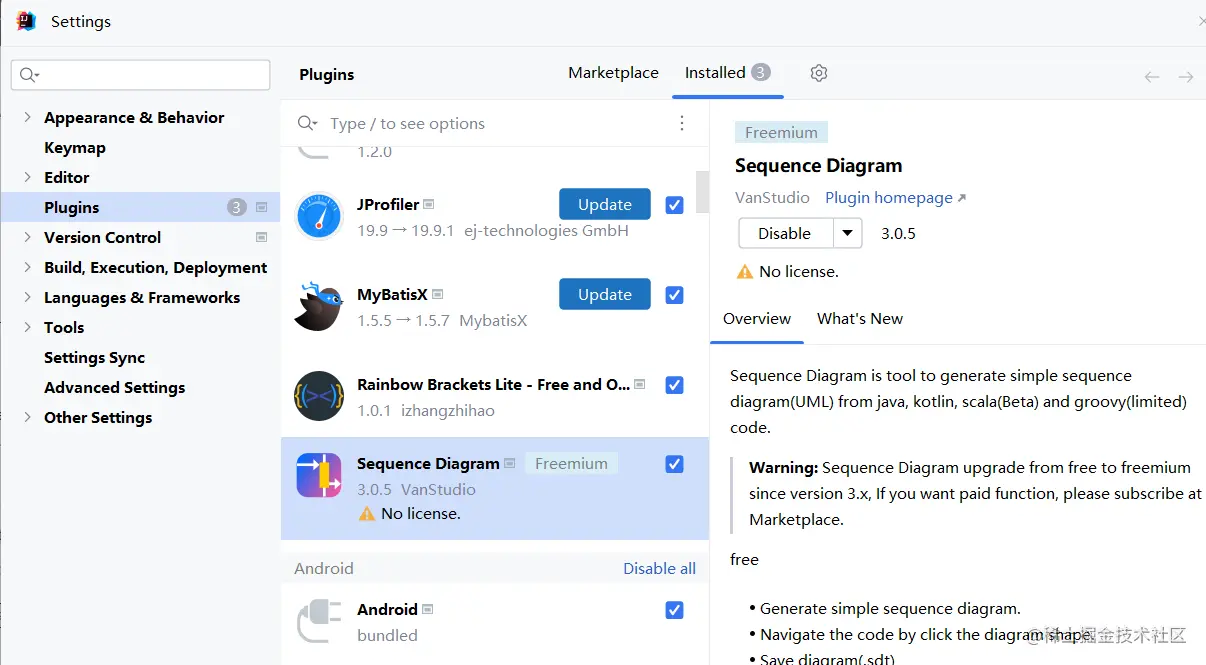Select Advanced Settings in the tree

pyautogui.click(x=114, y=387)
